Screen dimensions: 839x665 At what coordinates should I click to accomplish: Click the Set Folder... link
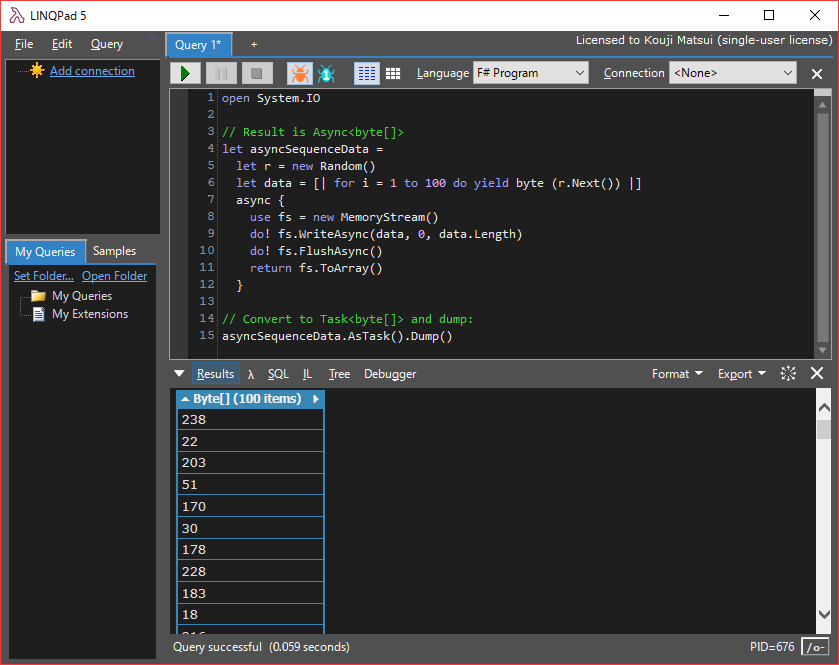click(x=44, y=276)
